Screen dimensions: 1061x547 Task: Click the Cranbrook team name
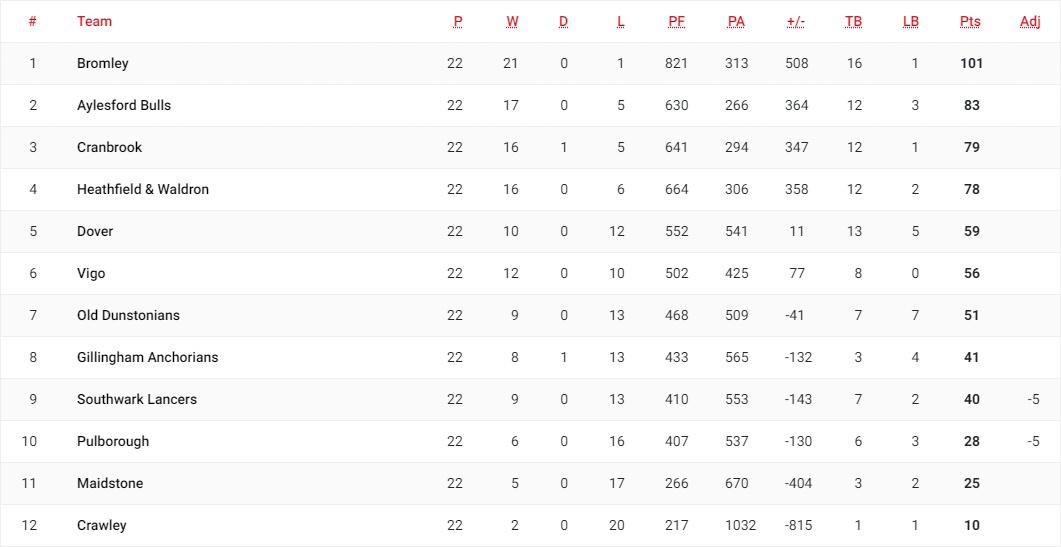[x=110, y=148]
